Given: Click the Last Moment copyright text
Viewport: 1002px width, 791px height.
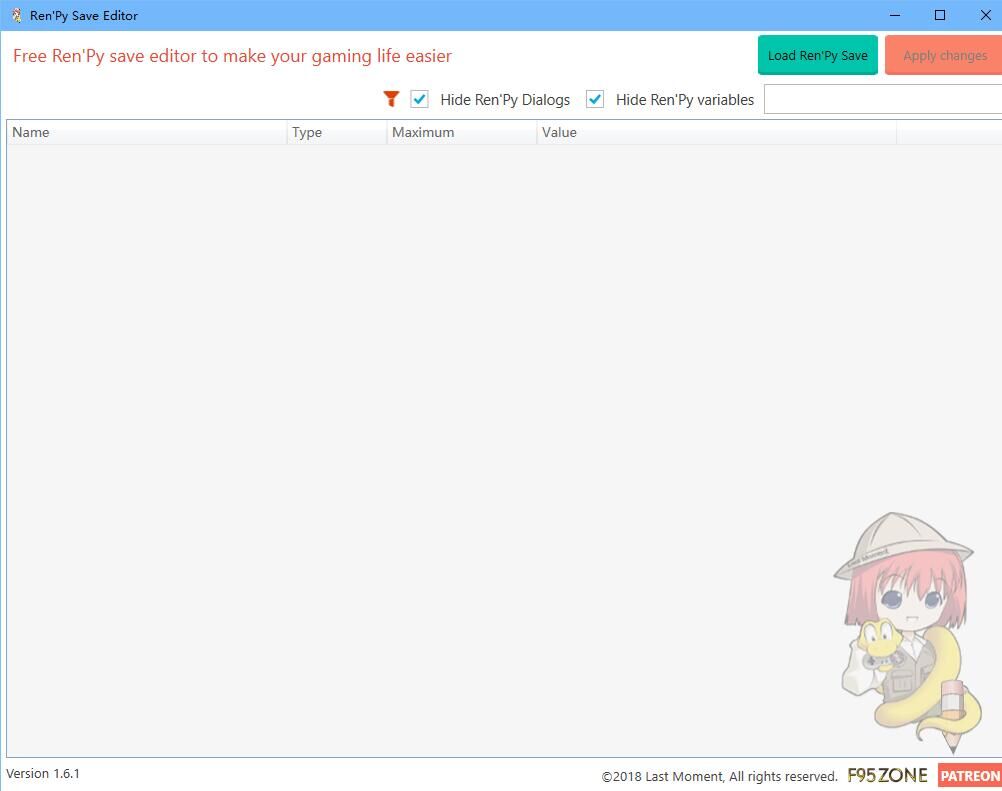Looking at the screenshot, I should point(719,776).
